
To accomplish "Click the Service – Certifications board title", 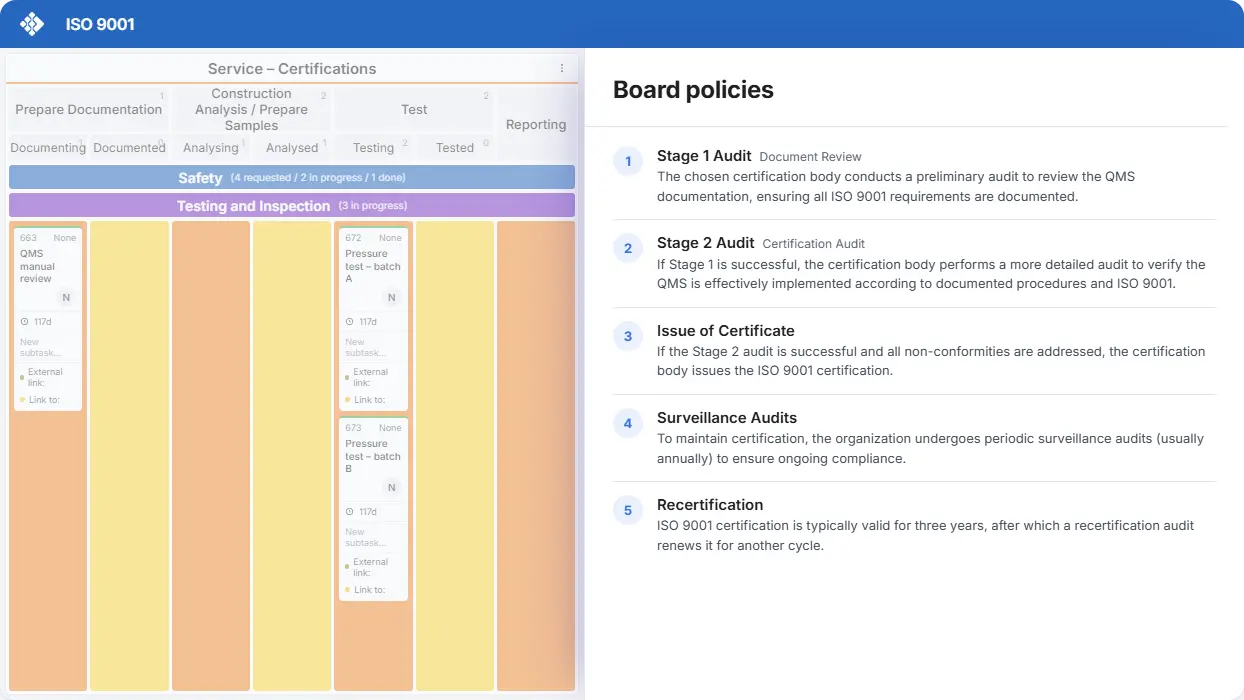I will (x=292, y=69).
